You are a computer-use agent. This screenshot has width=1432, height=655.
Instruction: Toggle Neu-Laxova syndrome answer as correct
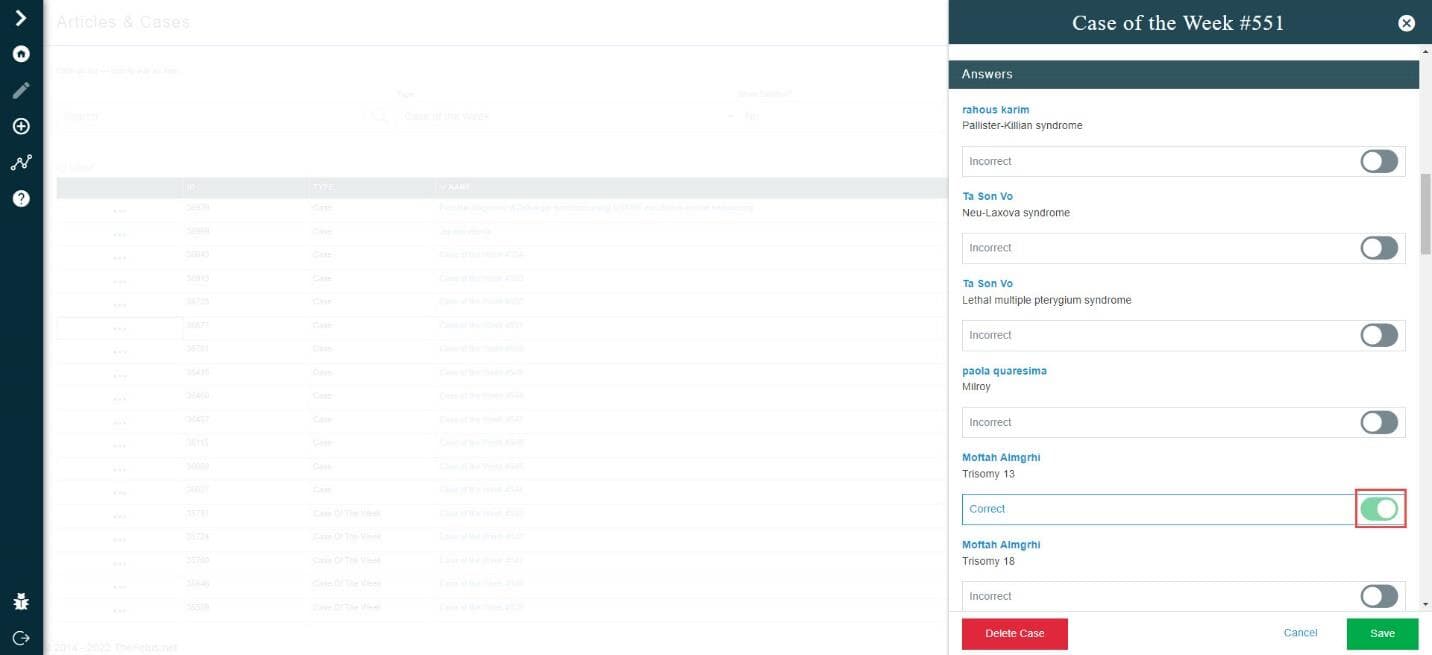pyautogui.click(x=1378, y=248)
